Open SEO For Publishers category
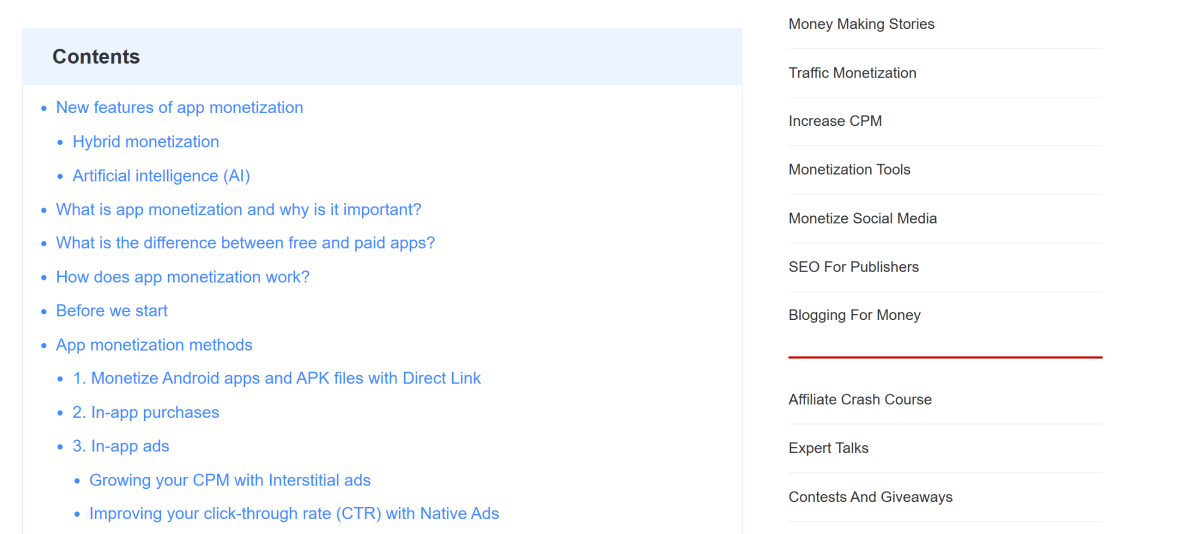Viewport: 1200px width, 534px height. point(853,267)
